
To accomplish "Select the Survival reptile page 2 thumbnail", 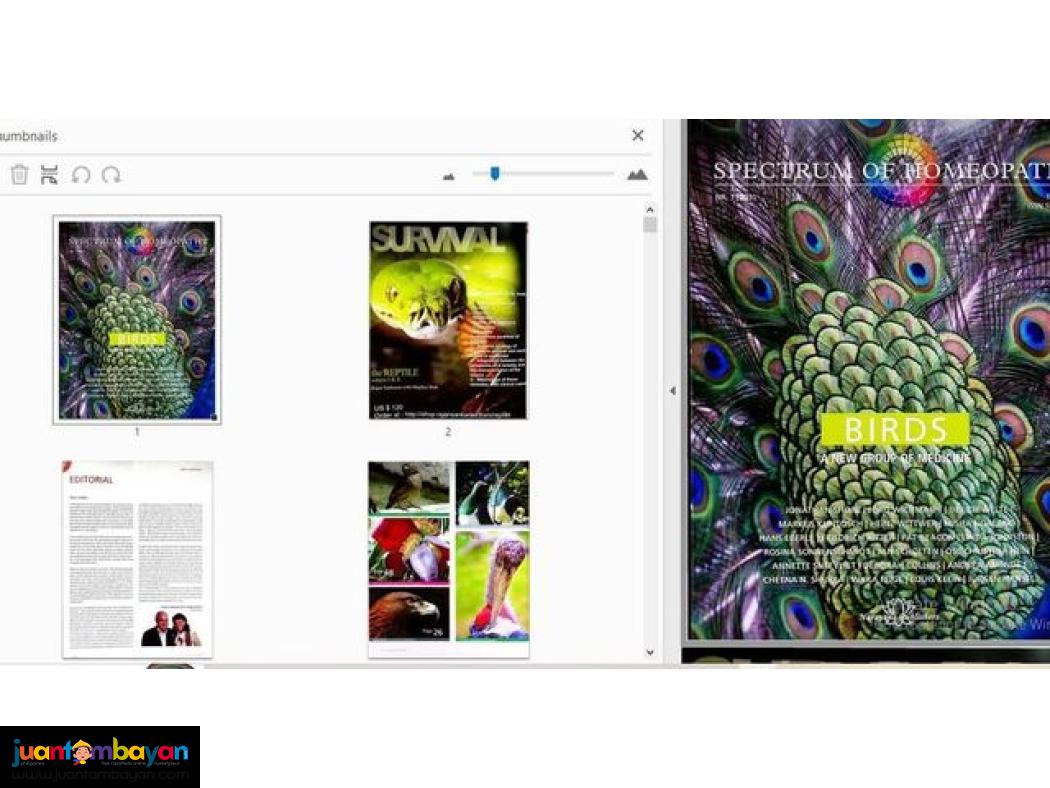I will [448, 320].
